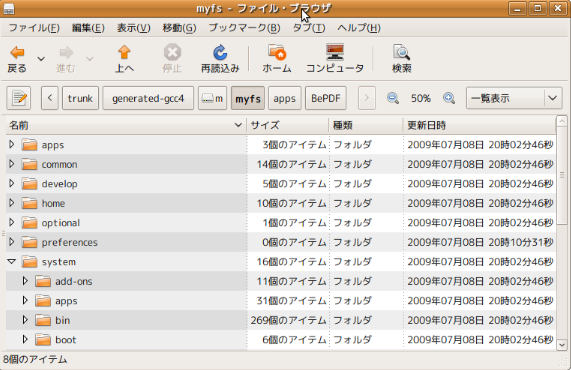Click the generated-gcc4 path button
Screen dimensions: 571x370
pos(148,98)
